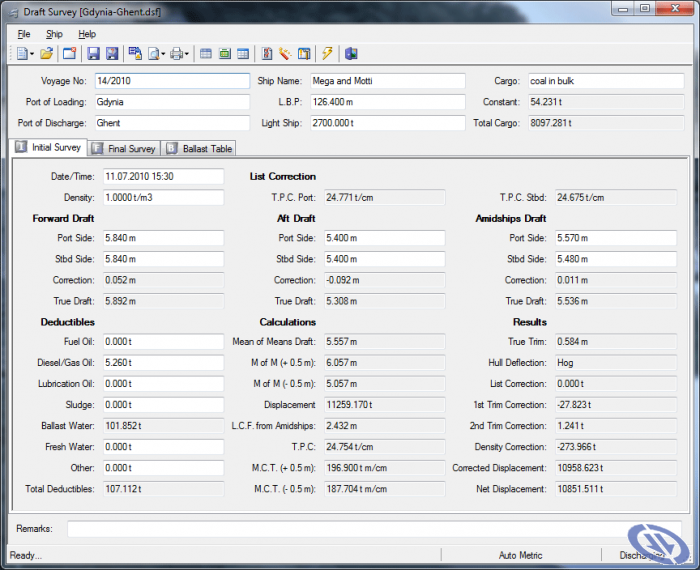The image size is (700, 570).
Task: Click Forward Draft Stbd Side field
Action: [x=163, y=259]
